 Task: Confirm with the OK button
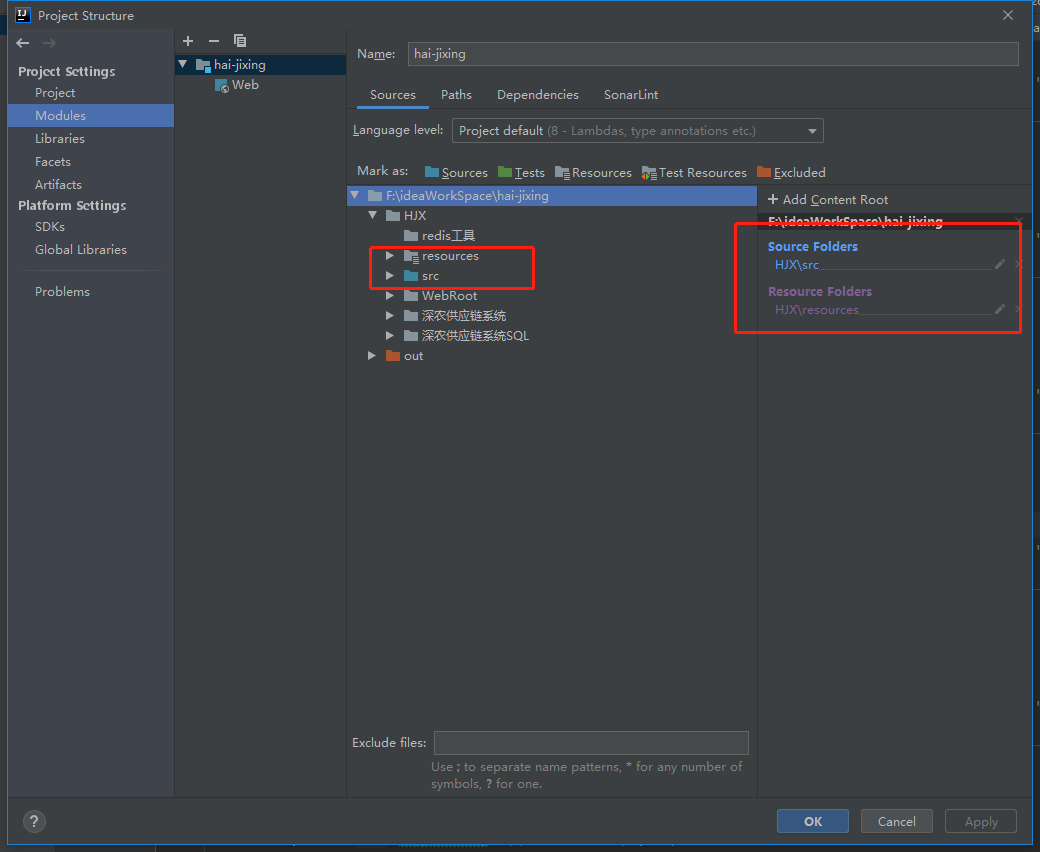(812, 822)
